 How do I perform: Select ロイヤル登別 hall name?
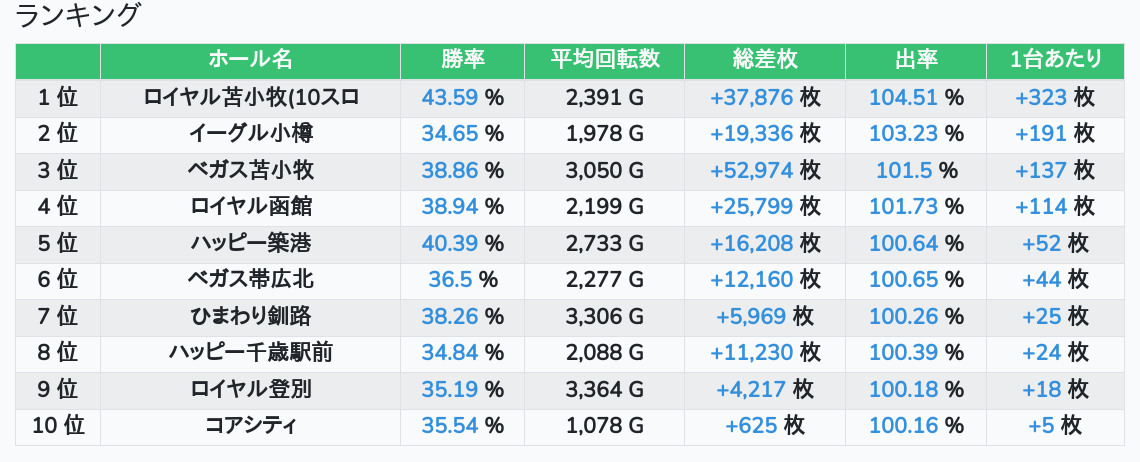pyautogui.click(x=251, y=389)
